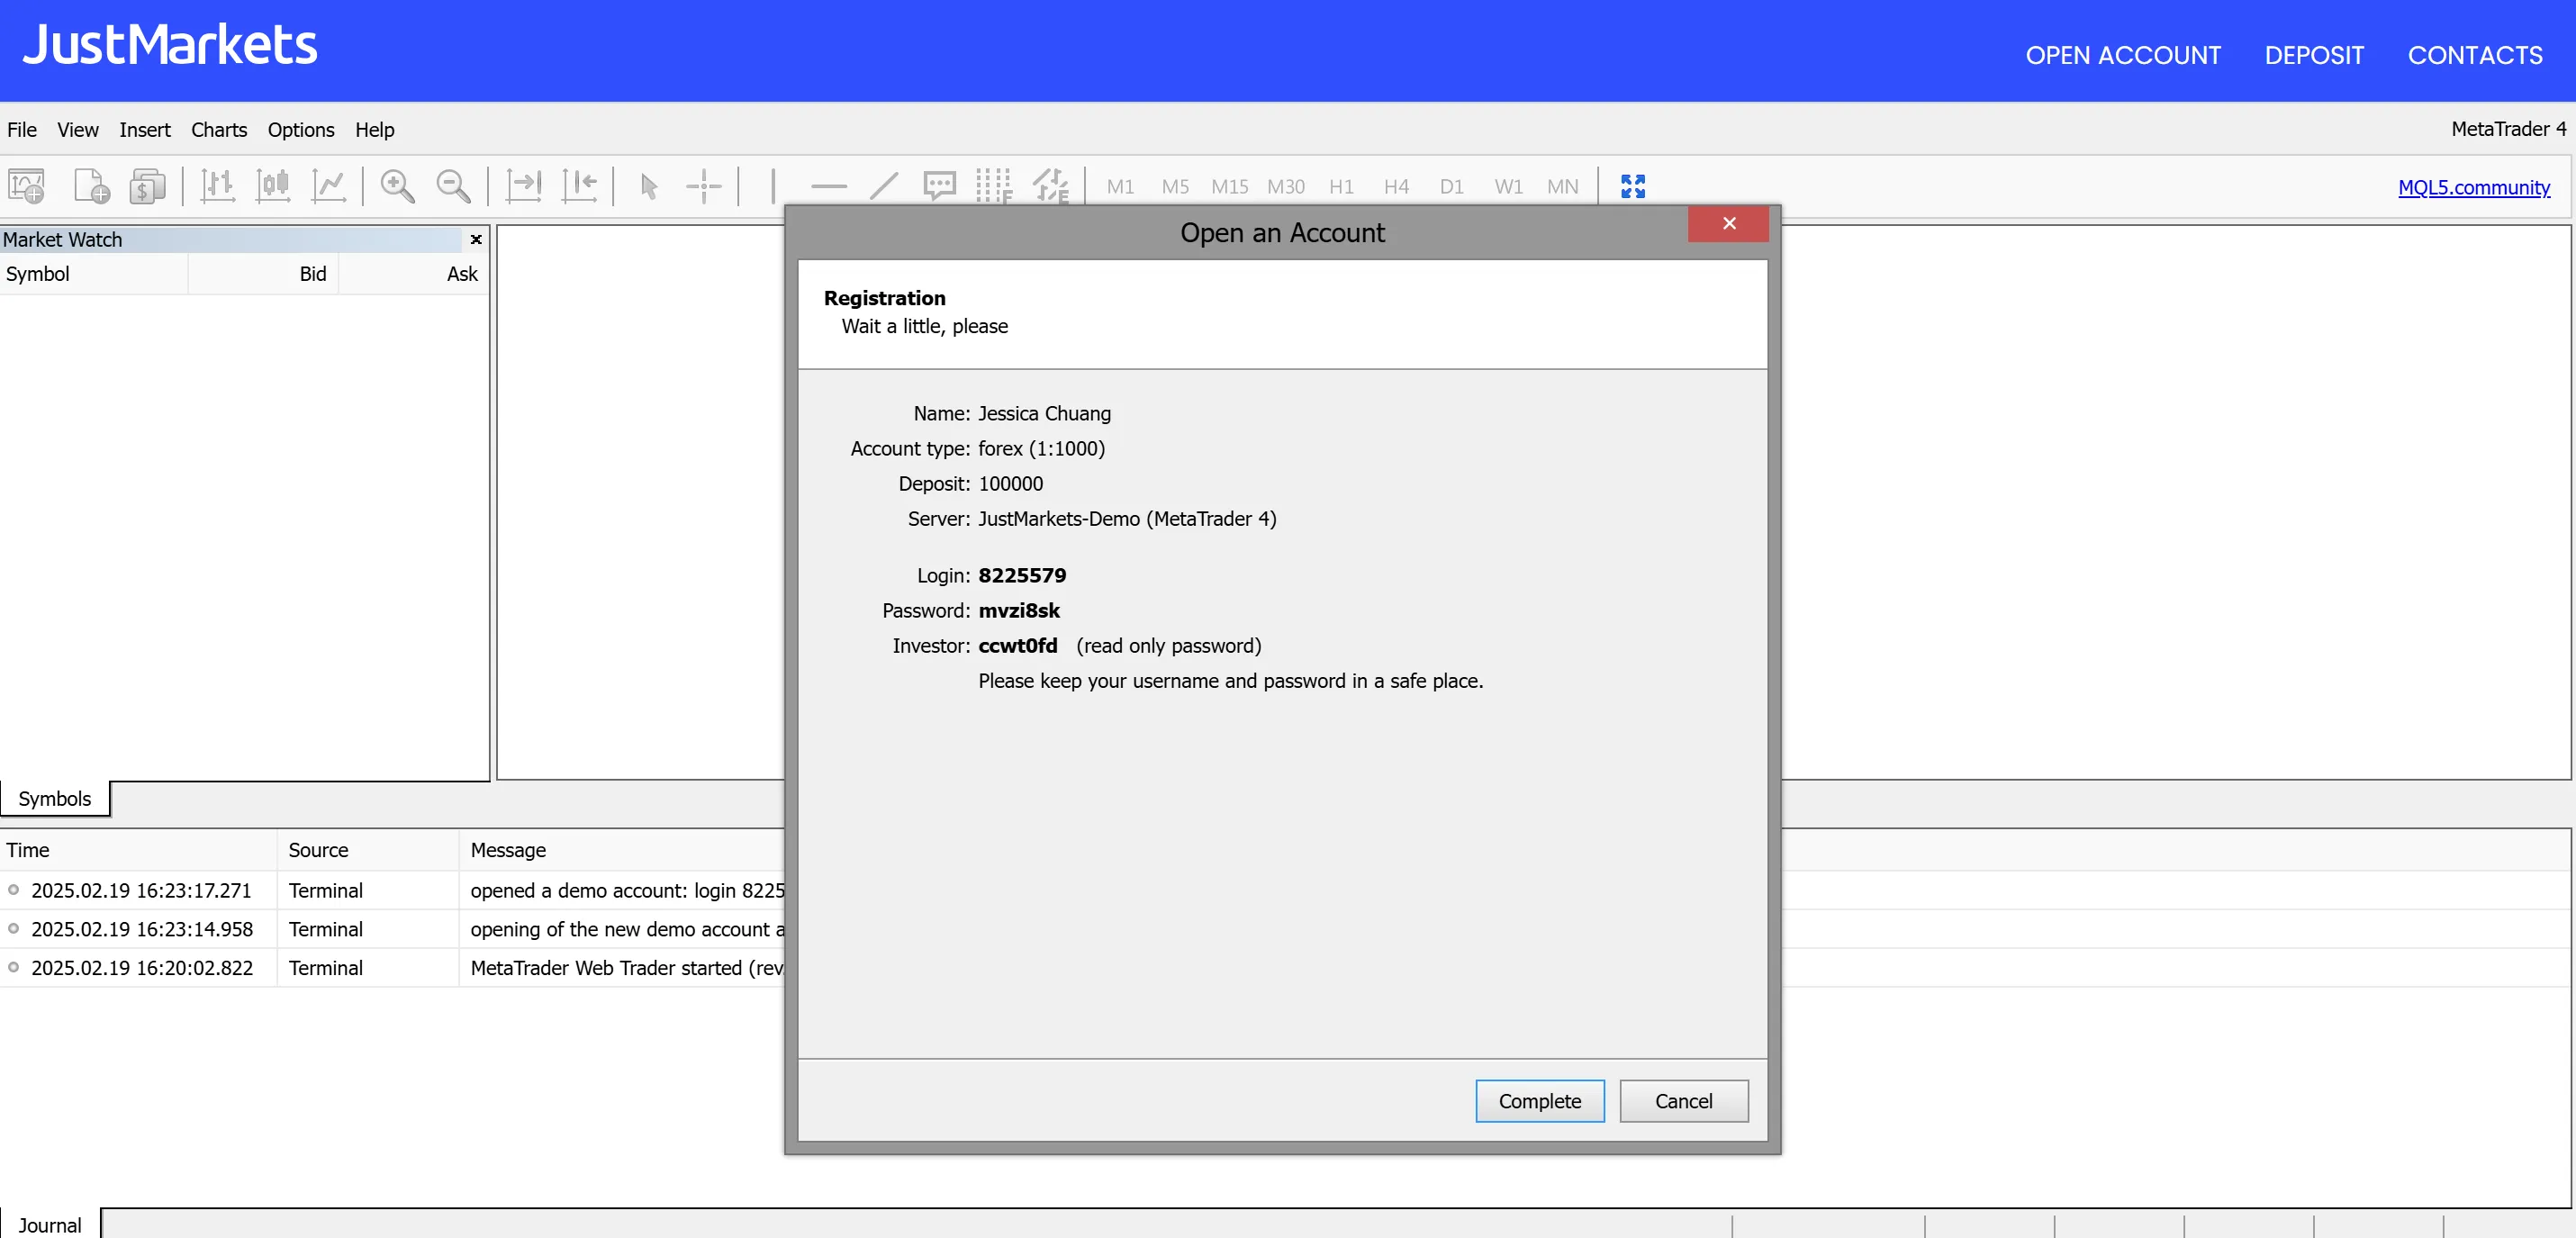Click the login number 8225579
Image resolution: width=2576 pixels, height=1238 pixels.
click(x=1022, y=575)
